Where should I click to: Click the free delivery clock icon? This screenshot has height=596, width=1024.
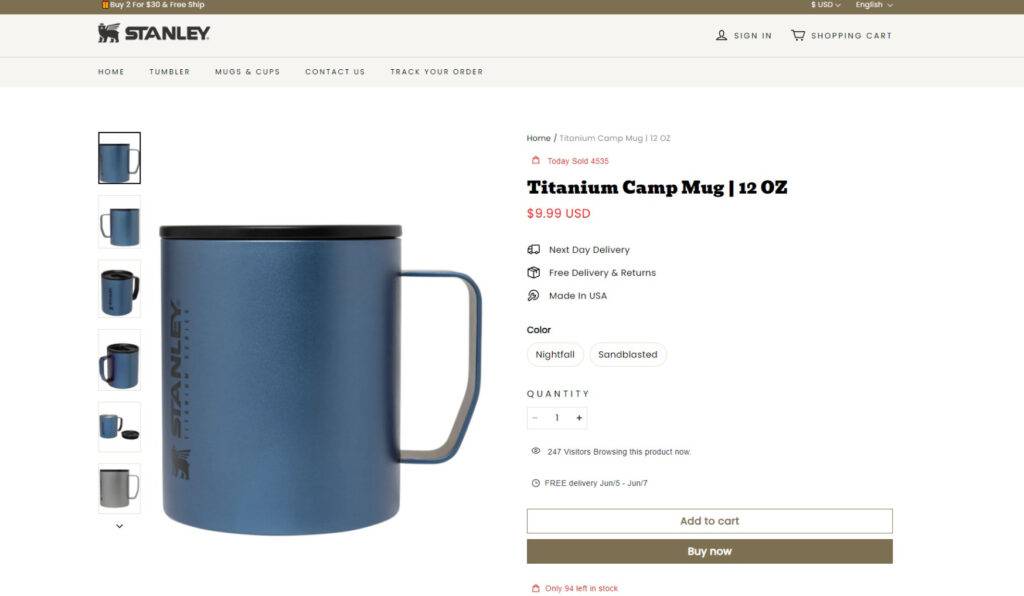click(x=536, y=483)
